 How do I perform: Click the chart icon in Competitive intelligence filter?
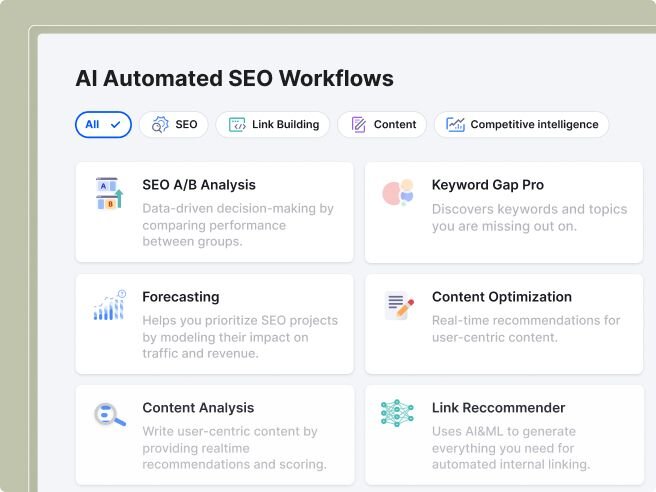[455, 125]
